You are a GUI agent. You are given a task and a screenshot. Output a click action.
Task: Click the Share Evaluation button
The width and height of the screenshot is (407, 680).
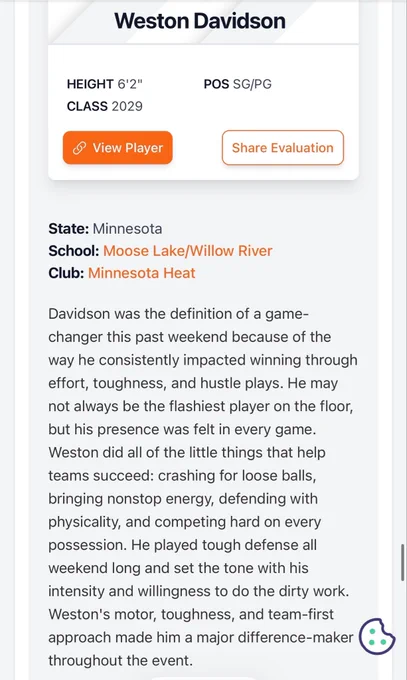click(283, 148)
